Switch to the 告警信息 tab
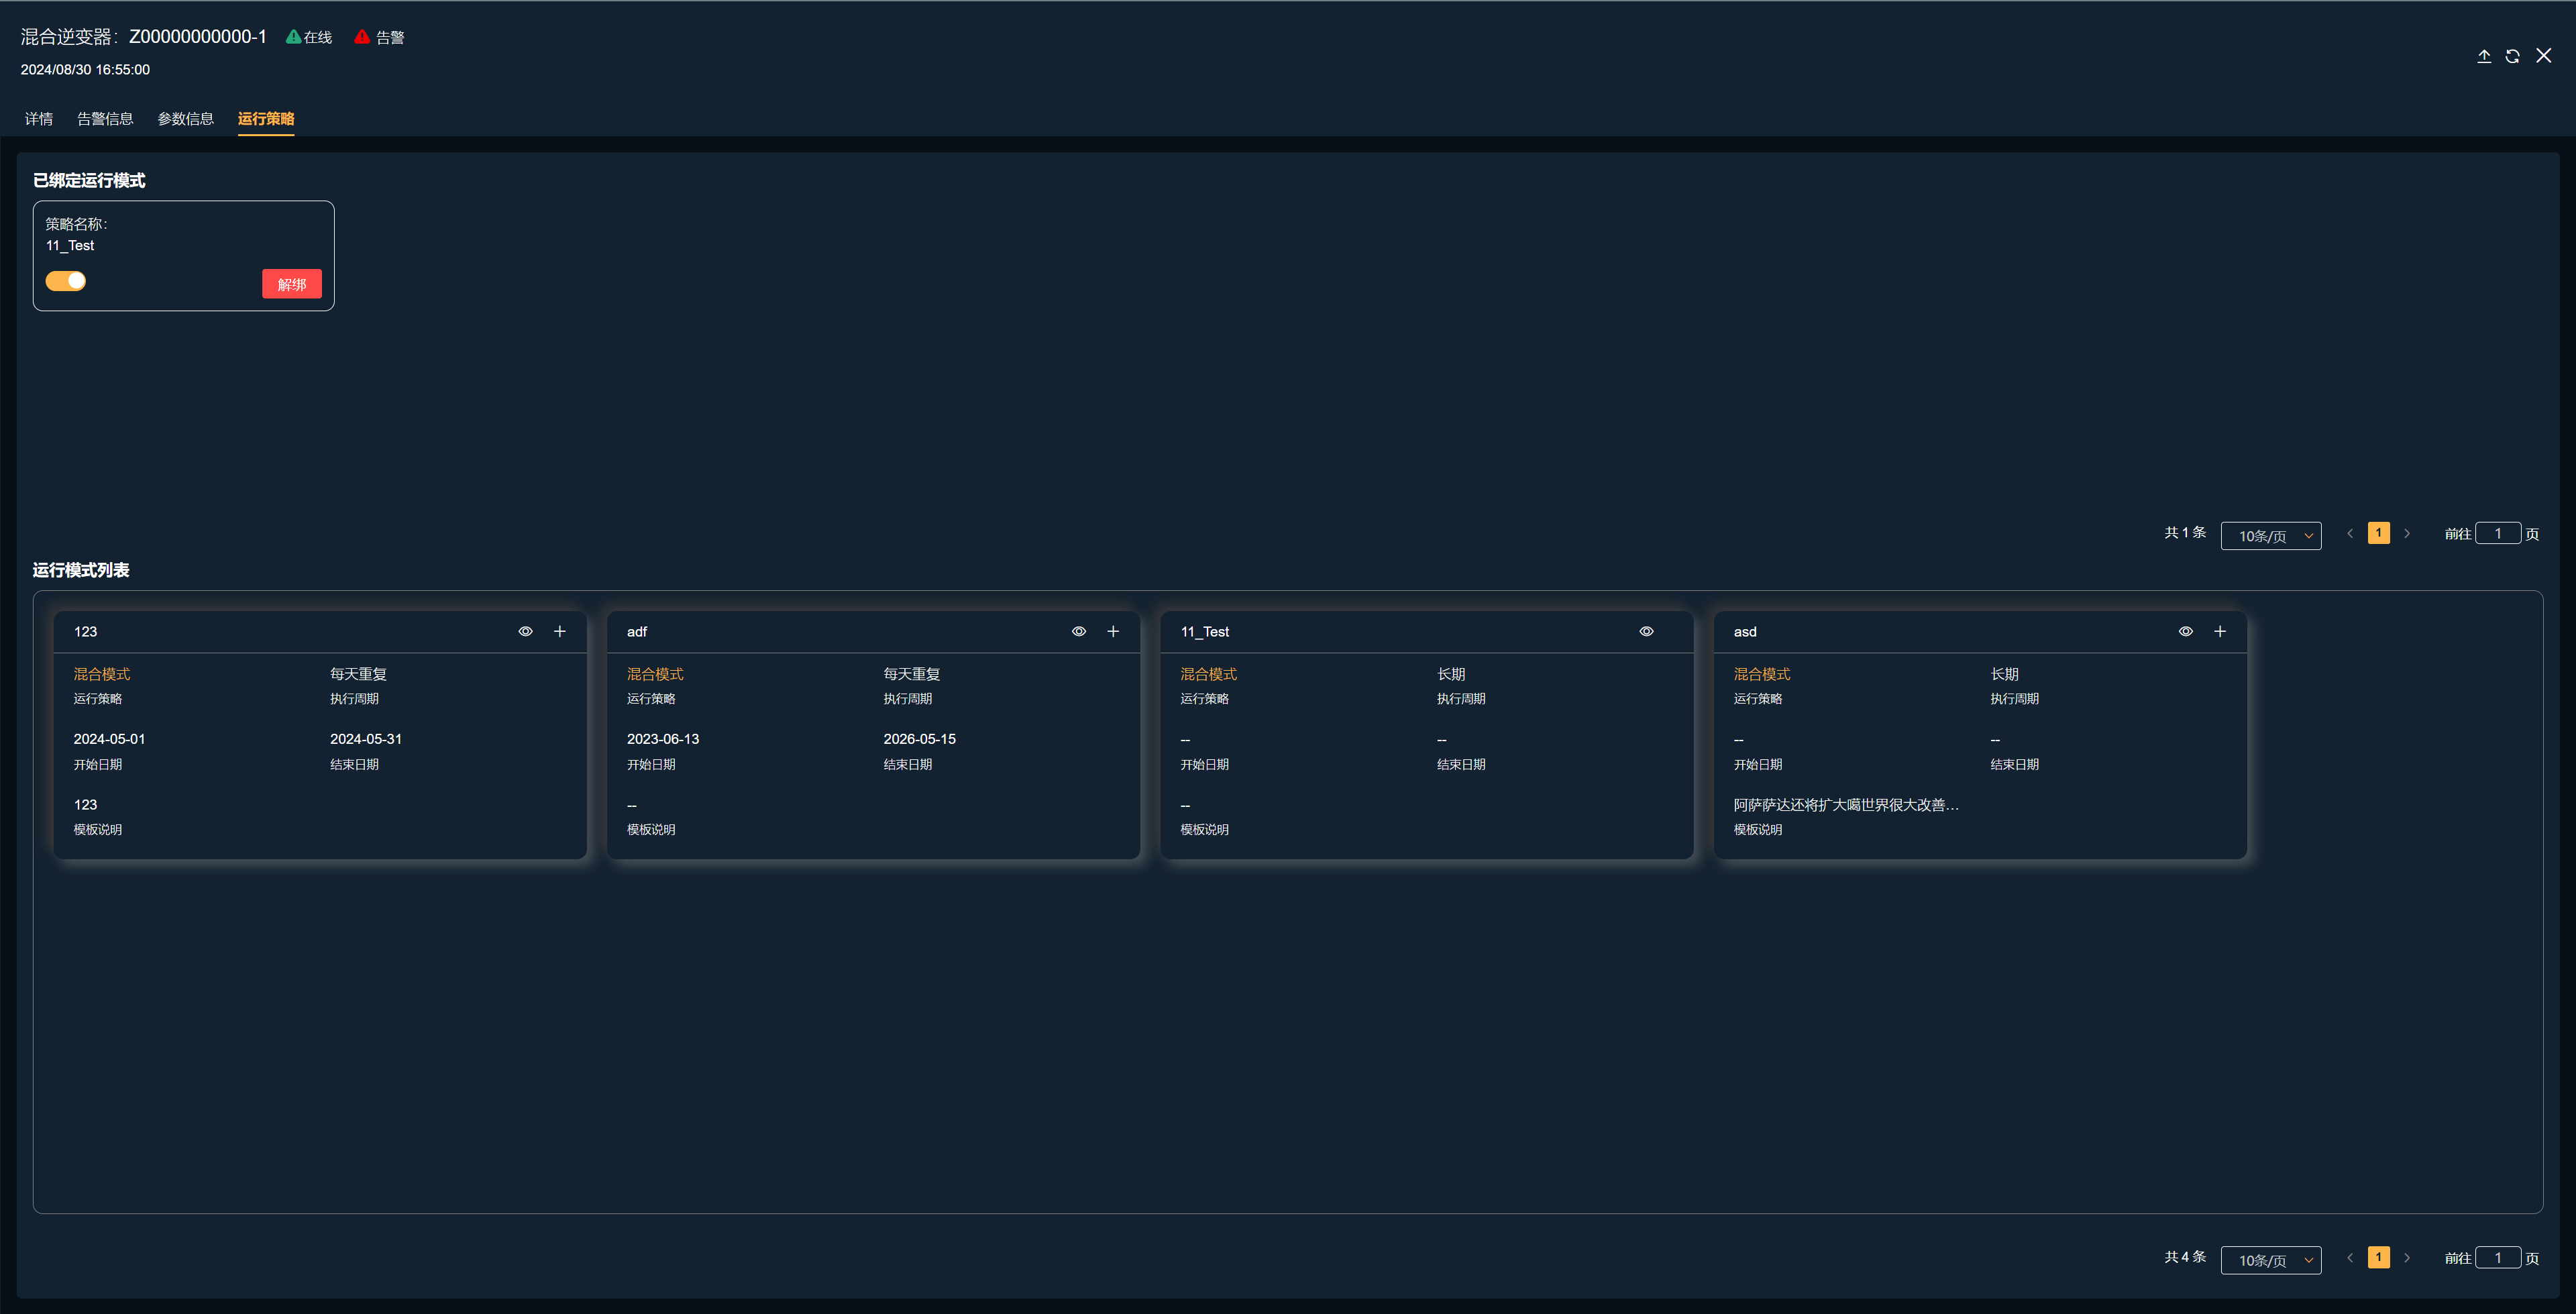 point(105,118)
